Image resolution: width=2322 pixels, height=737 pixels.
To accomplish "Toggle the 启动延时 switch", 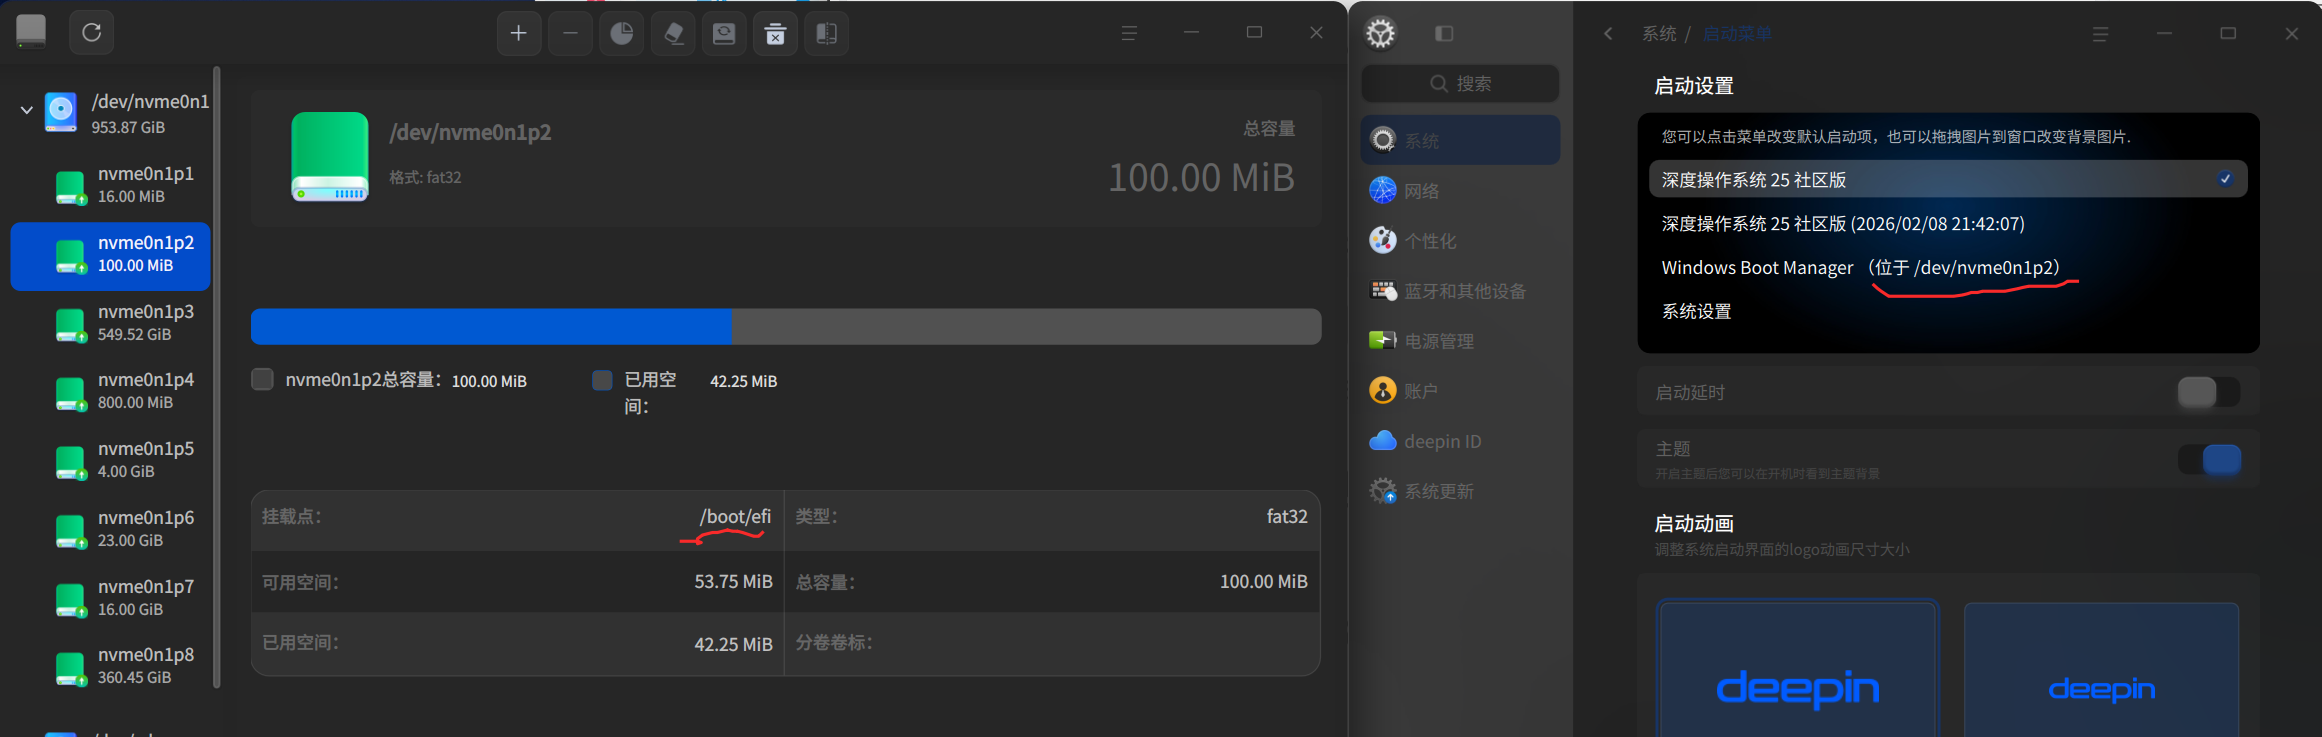I will click(2208, 392).
